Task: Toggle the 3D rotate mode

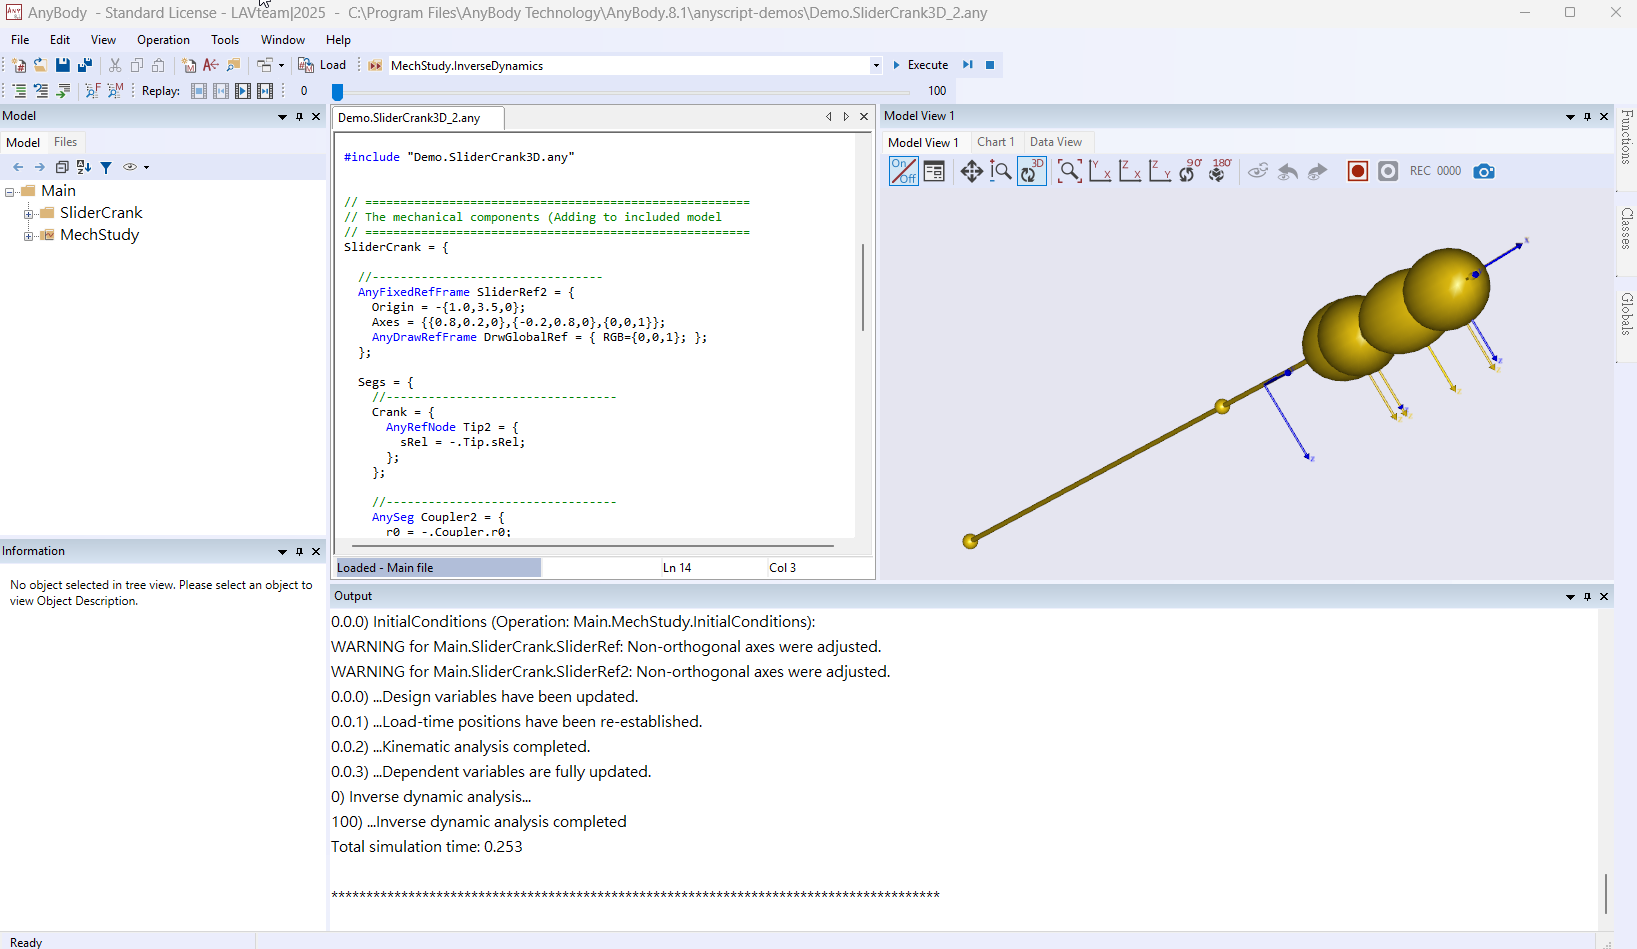Action: [1031, 171]
